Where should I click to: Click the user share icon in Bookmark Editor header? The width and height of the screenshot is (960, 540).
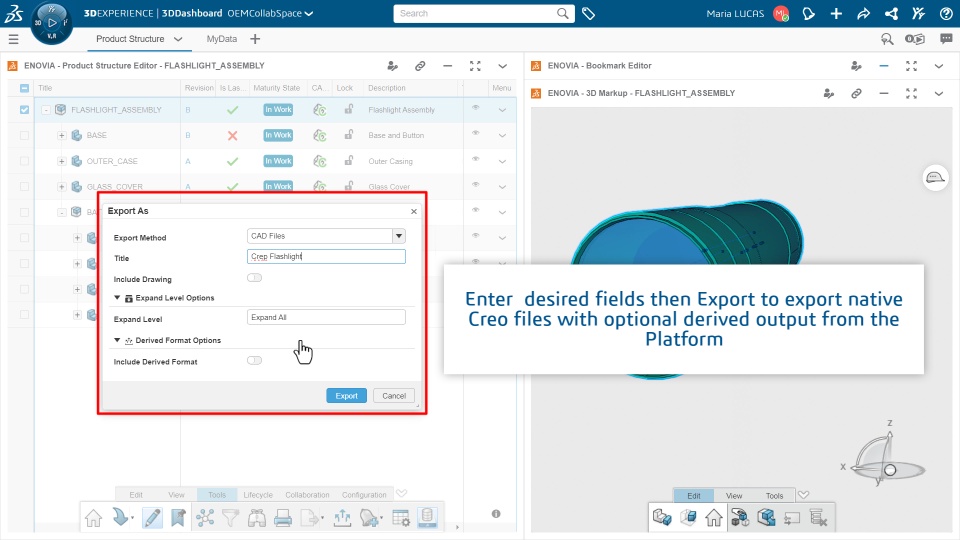click(x=856, y=66)
